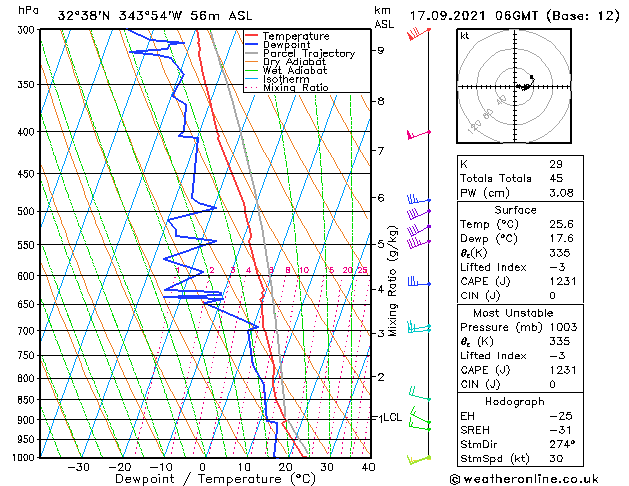Image resolution: width=629 pixels, height=486 pixels.
Task: Click the LCL marker on height axis
Action: click(x=392, y=417)
